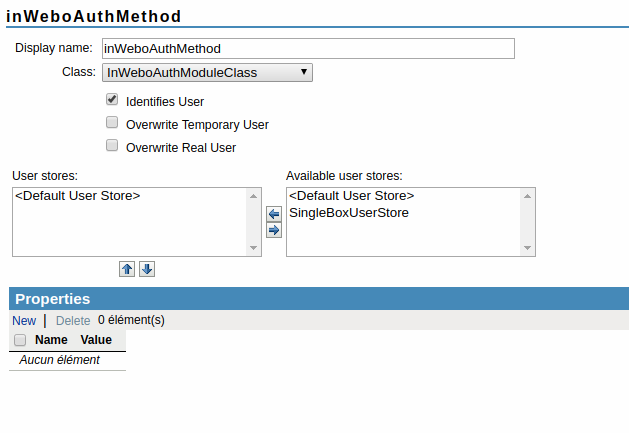The width and height of the screenshot is (629, 433).
Task: Sort properties by Name column header
Action: point(51,340)
